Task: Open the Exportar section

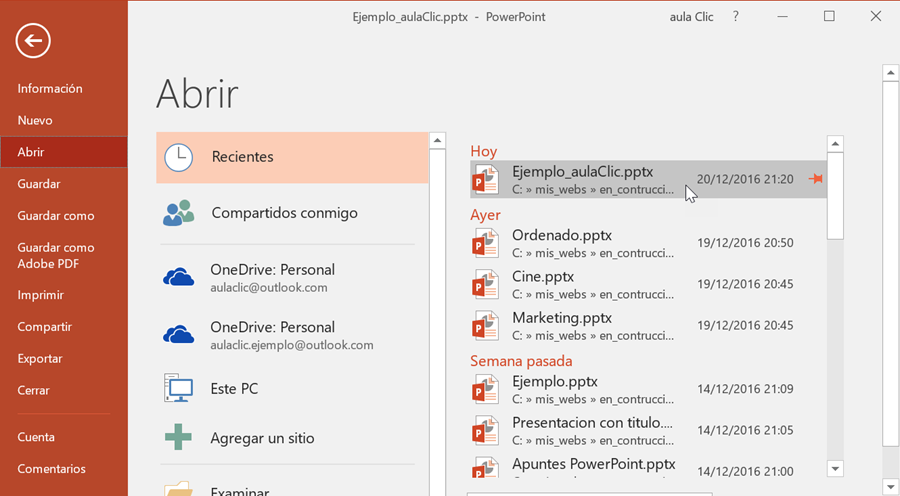Action: coord(40,359)
